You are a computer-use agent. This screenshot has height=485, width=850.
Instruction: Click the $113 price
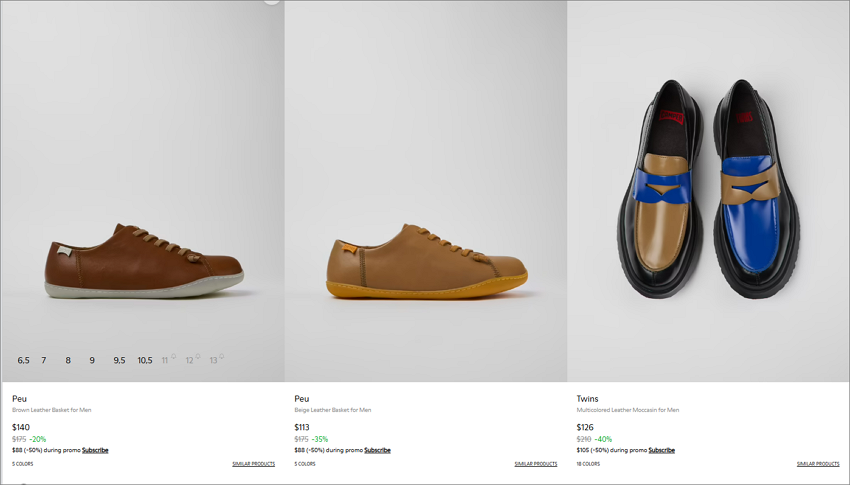[302, 428]
